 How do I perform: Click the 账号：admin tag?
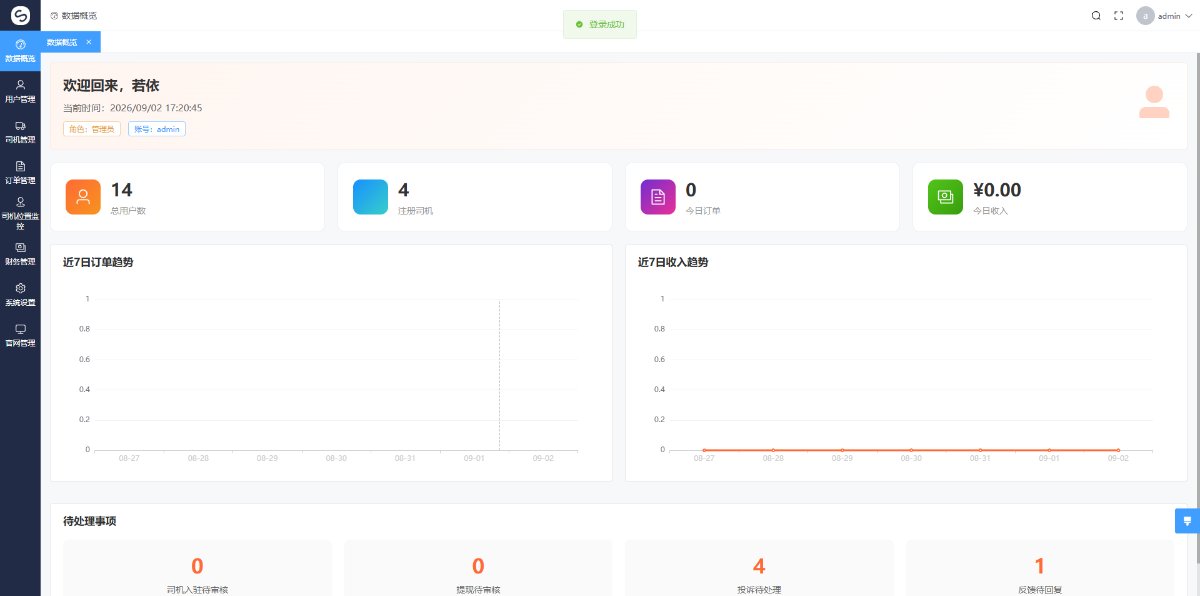157,129
